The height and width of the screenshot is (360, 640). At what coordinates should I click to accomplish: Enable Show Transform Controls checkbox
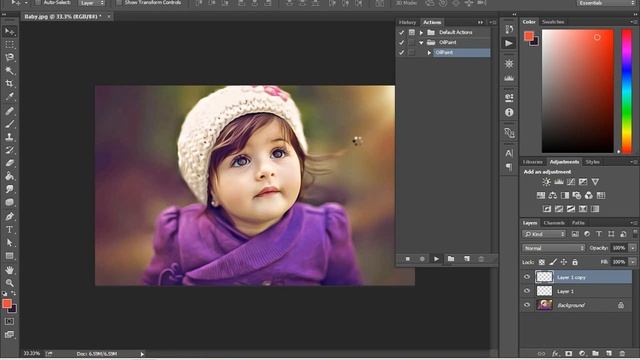(x=119, y=2)
